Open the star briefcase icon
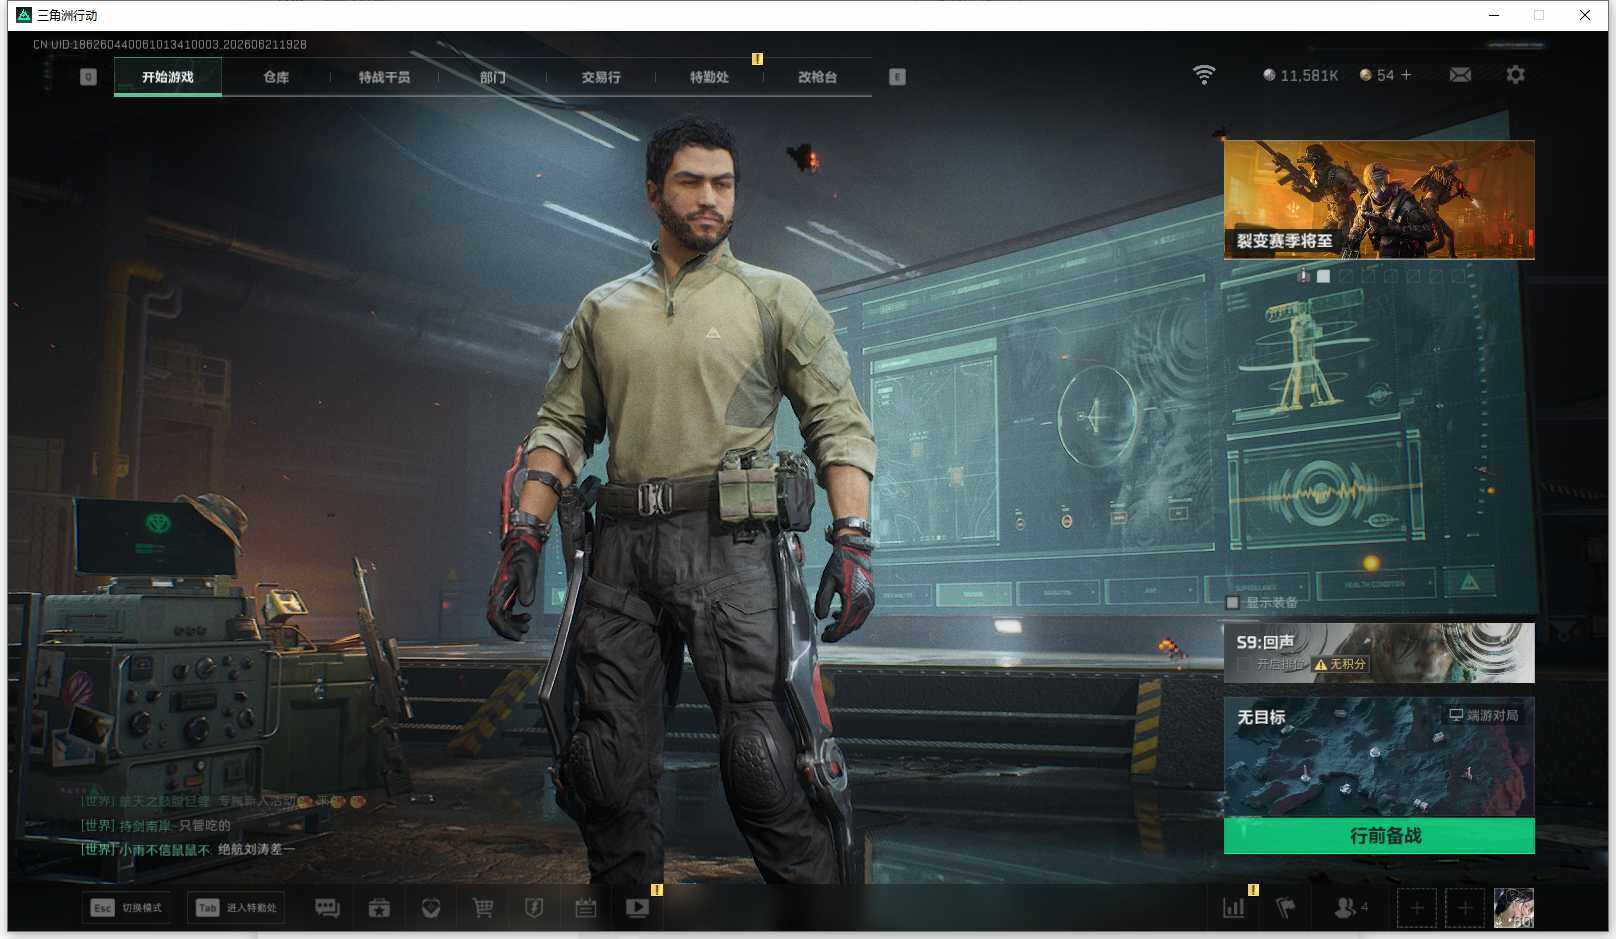 click(x=379, y=908)
